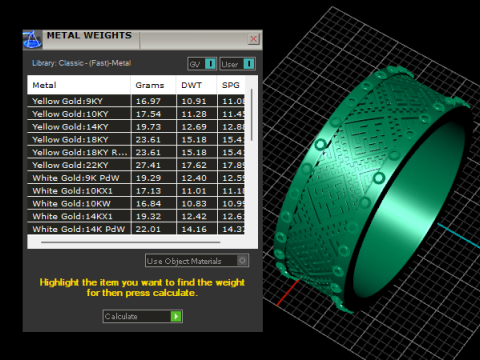Click the vertical scrollbar of metal list

pos(251,114)
